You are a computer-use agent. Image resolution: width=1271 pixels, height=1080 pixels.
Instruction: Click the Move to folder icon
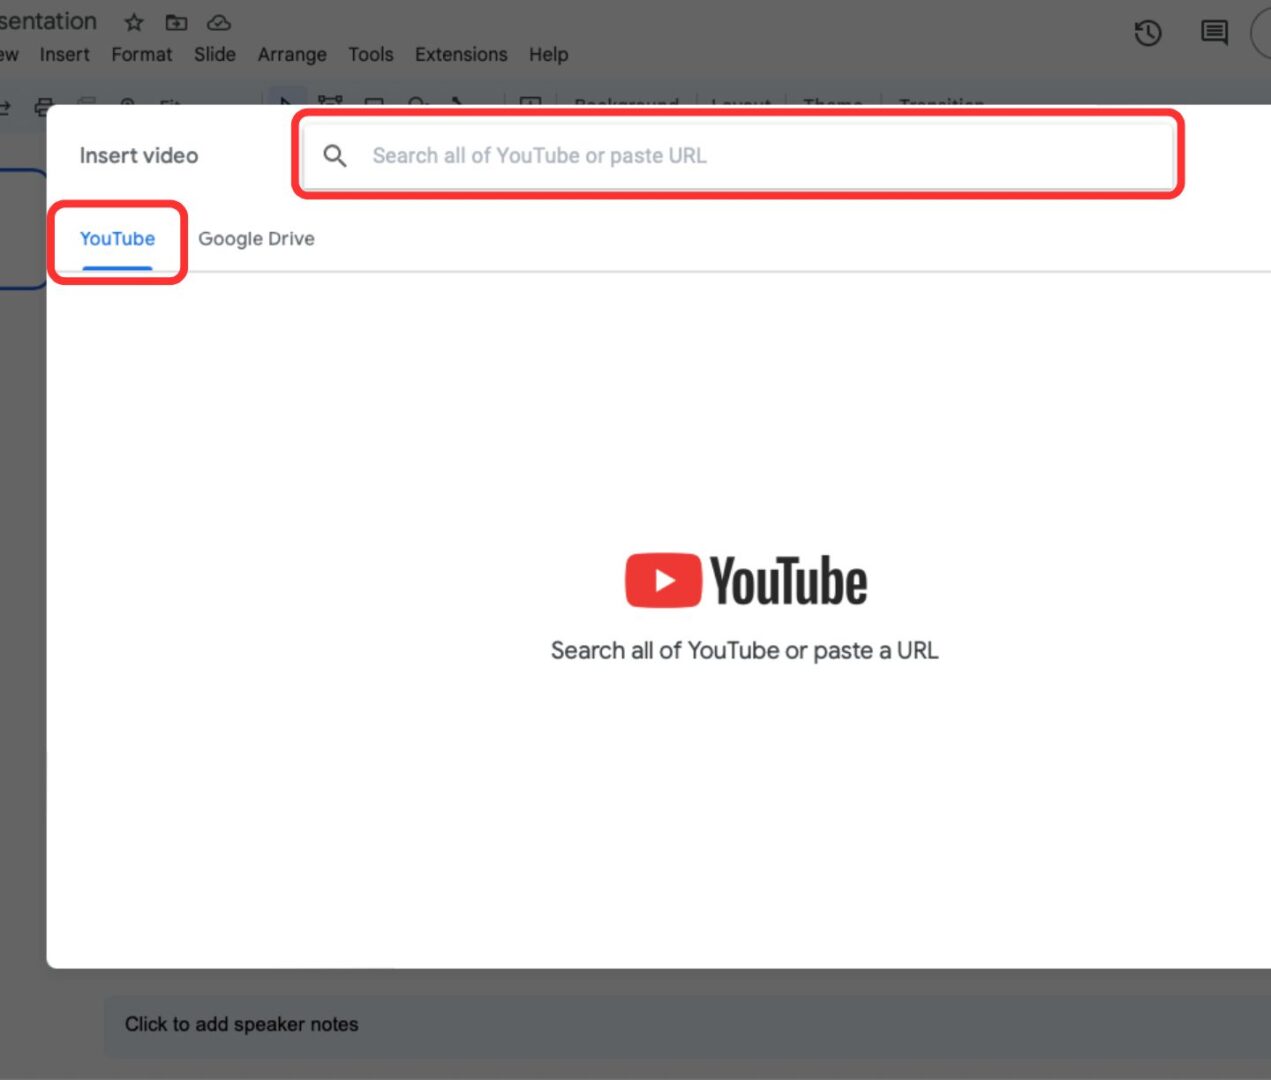point(176,22)
